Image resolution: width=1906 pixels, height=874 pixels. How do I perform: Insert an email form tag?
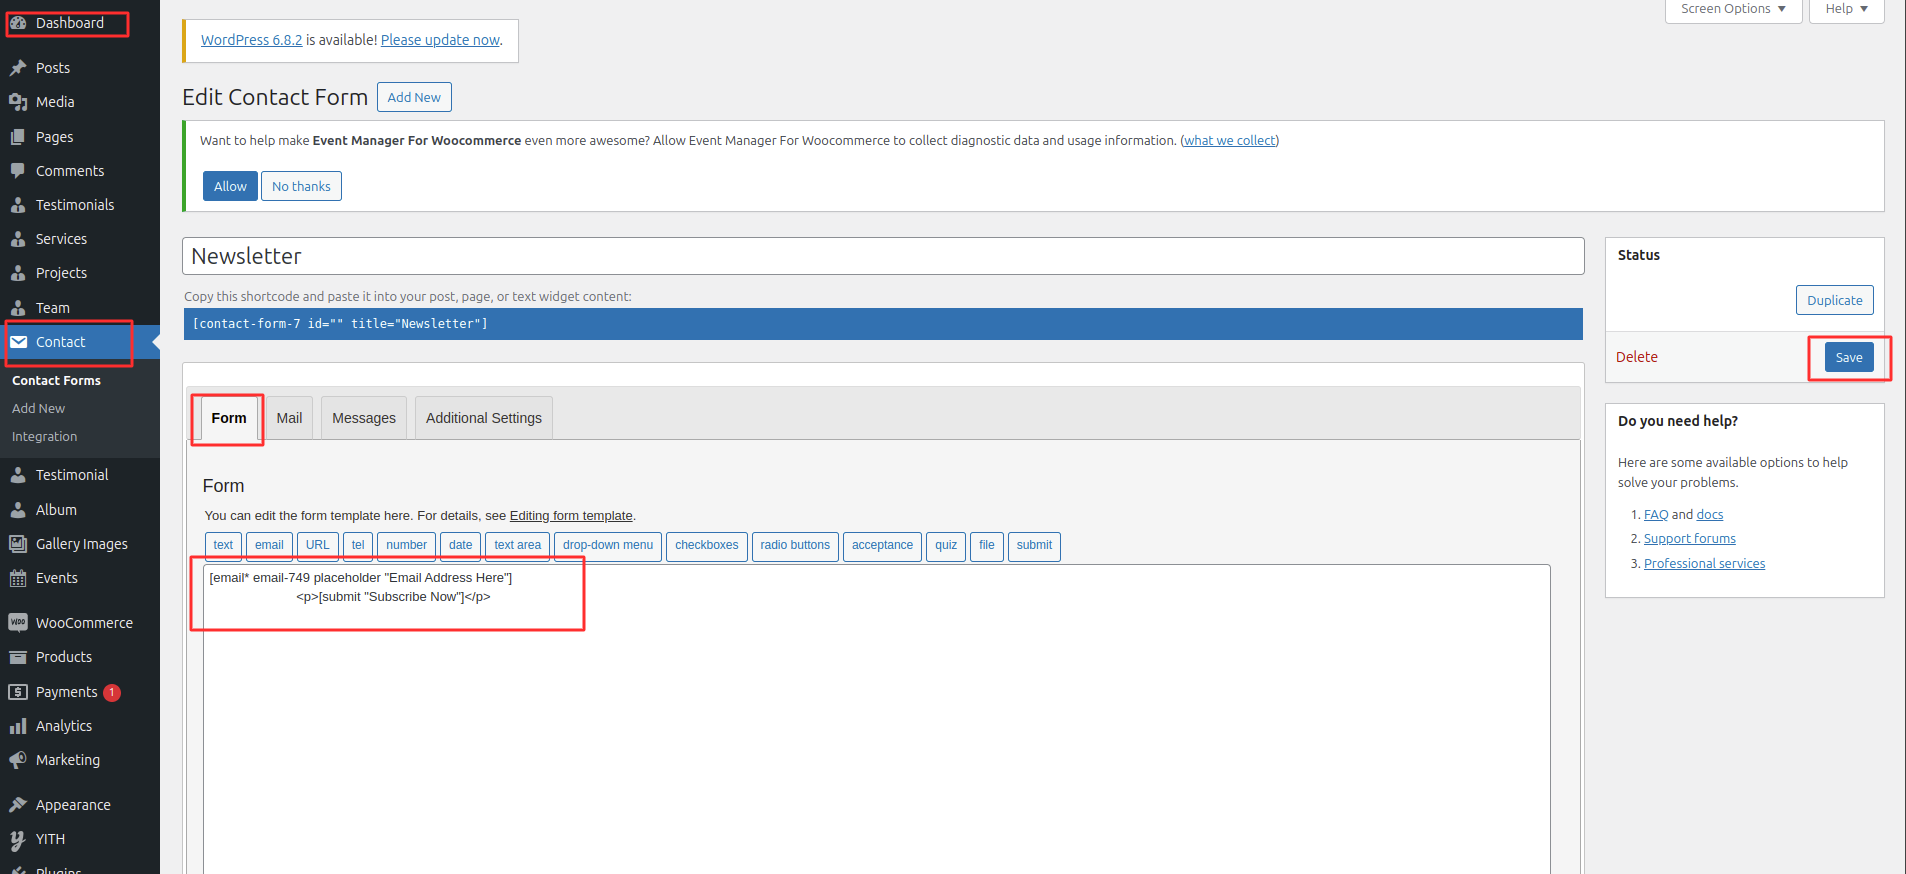(269, 546)
